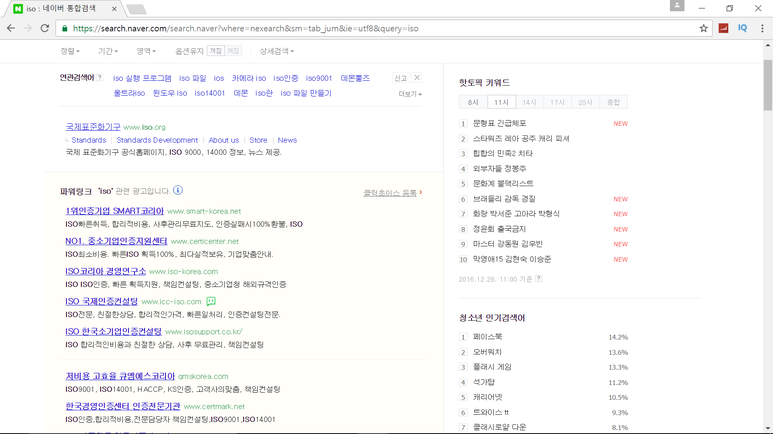Click hot keyword 문형표 긴급체포
The image size is (773, 434).
499,123
